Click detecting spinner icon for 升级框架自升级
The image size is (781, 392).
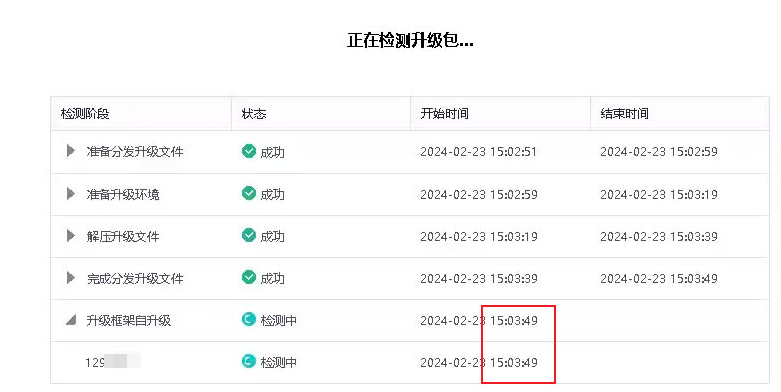[249, 319]
